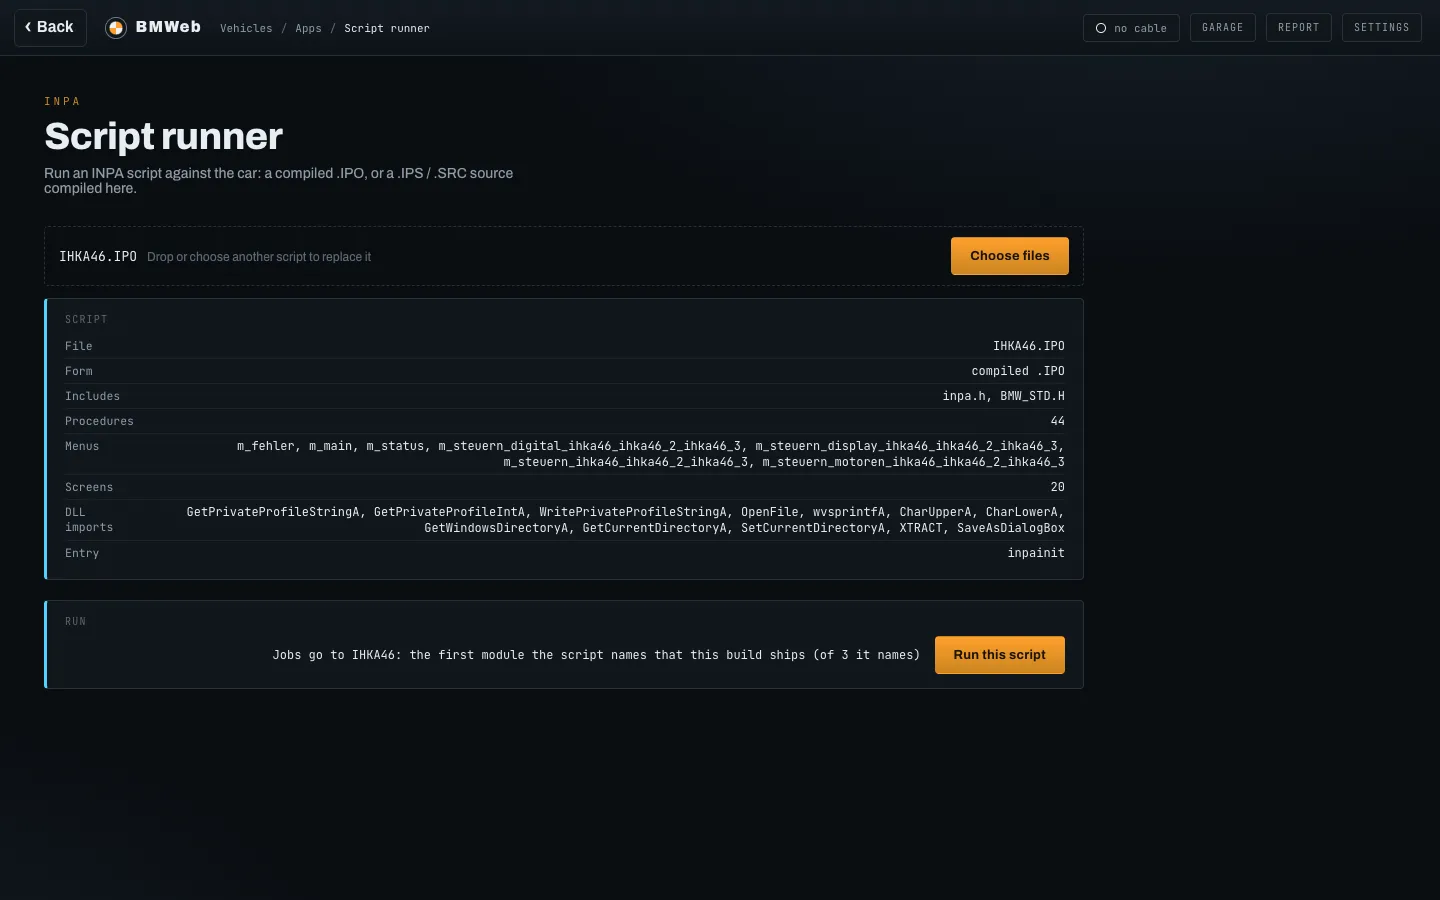Click the Script runner page heading
The width and height of the screenshot is (1440, 900).
point(163,136)
